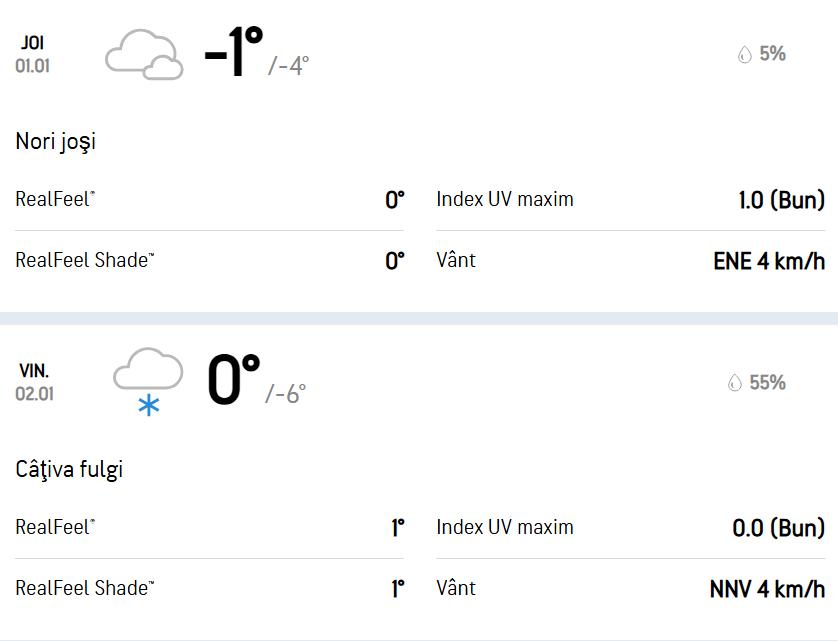The width and height of the screenshot is (838, 641).
Task: Click the 0° high temperature for Friday
Action: [x=233, y=381]
